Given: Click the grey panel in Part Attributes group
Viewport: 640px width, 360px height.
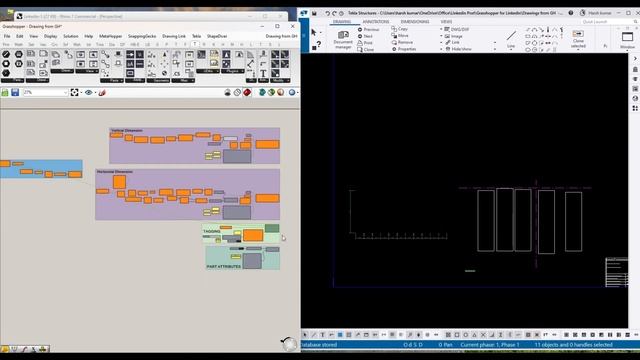Looking at the screenshot, I should coord(252,261).
